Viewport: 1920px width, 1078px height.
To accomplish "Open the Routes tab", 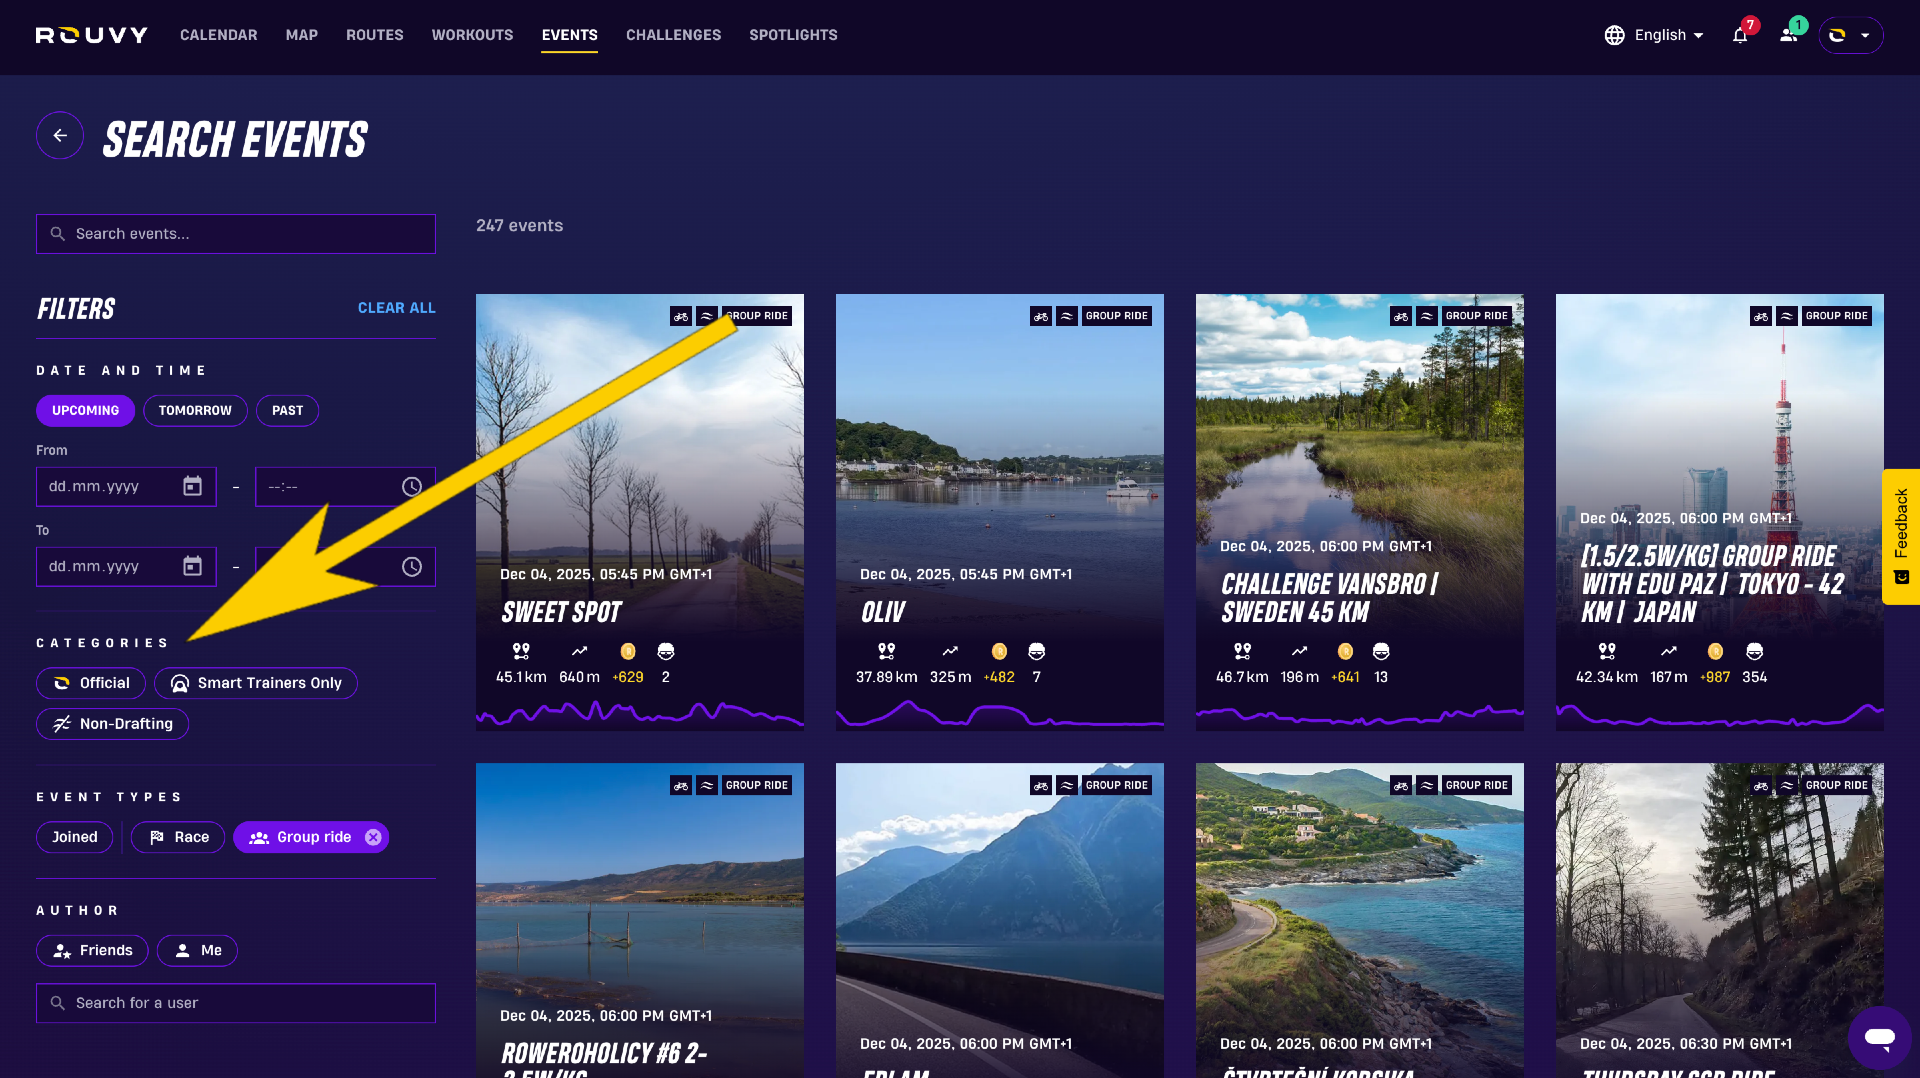I will coord(375,35).
